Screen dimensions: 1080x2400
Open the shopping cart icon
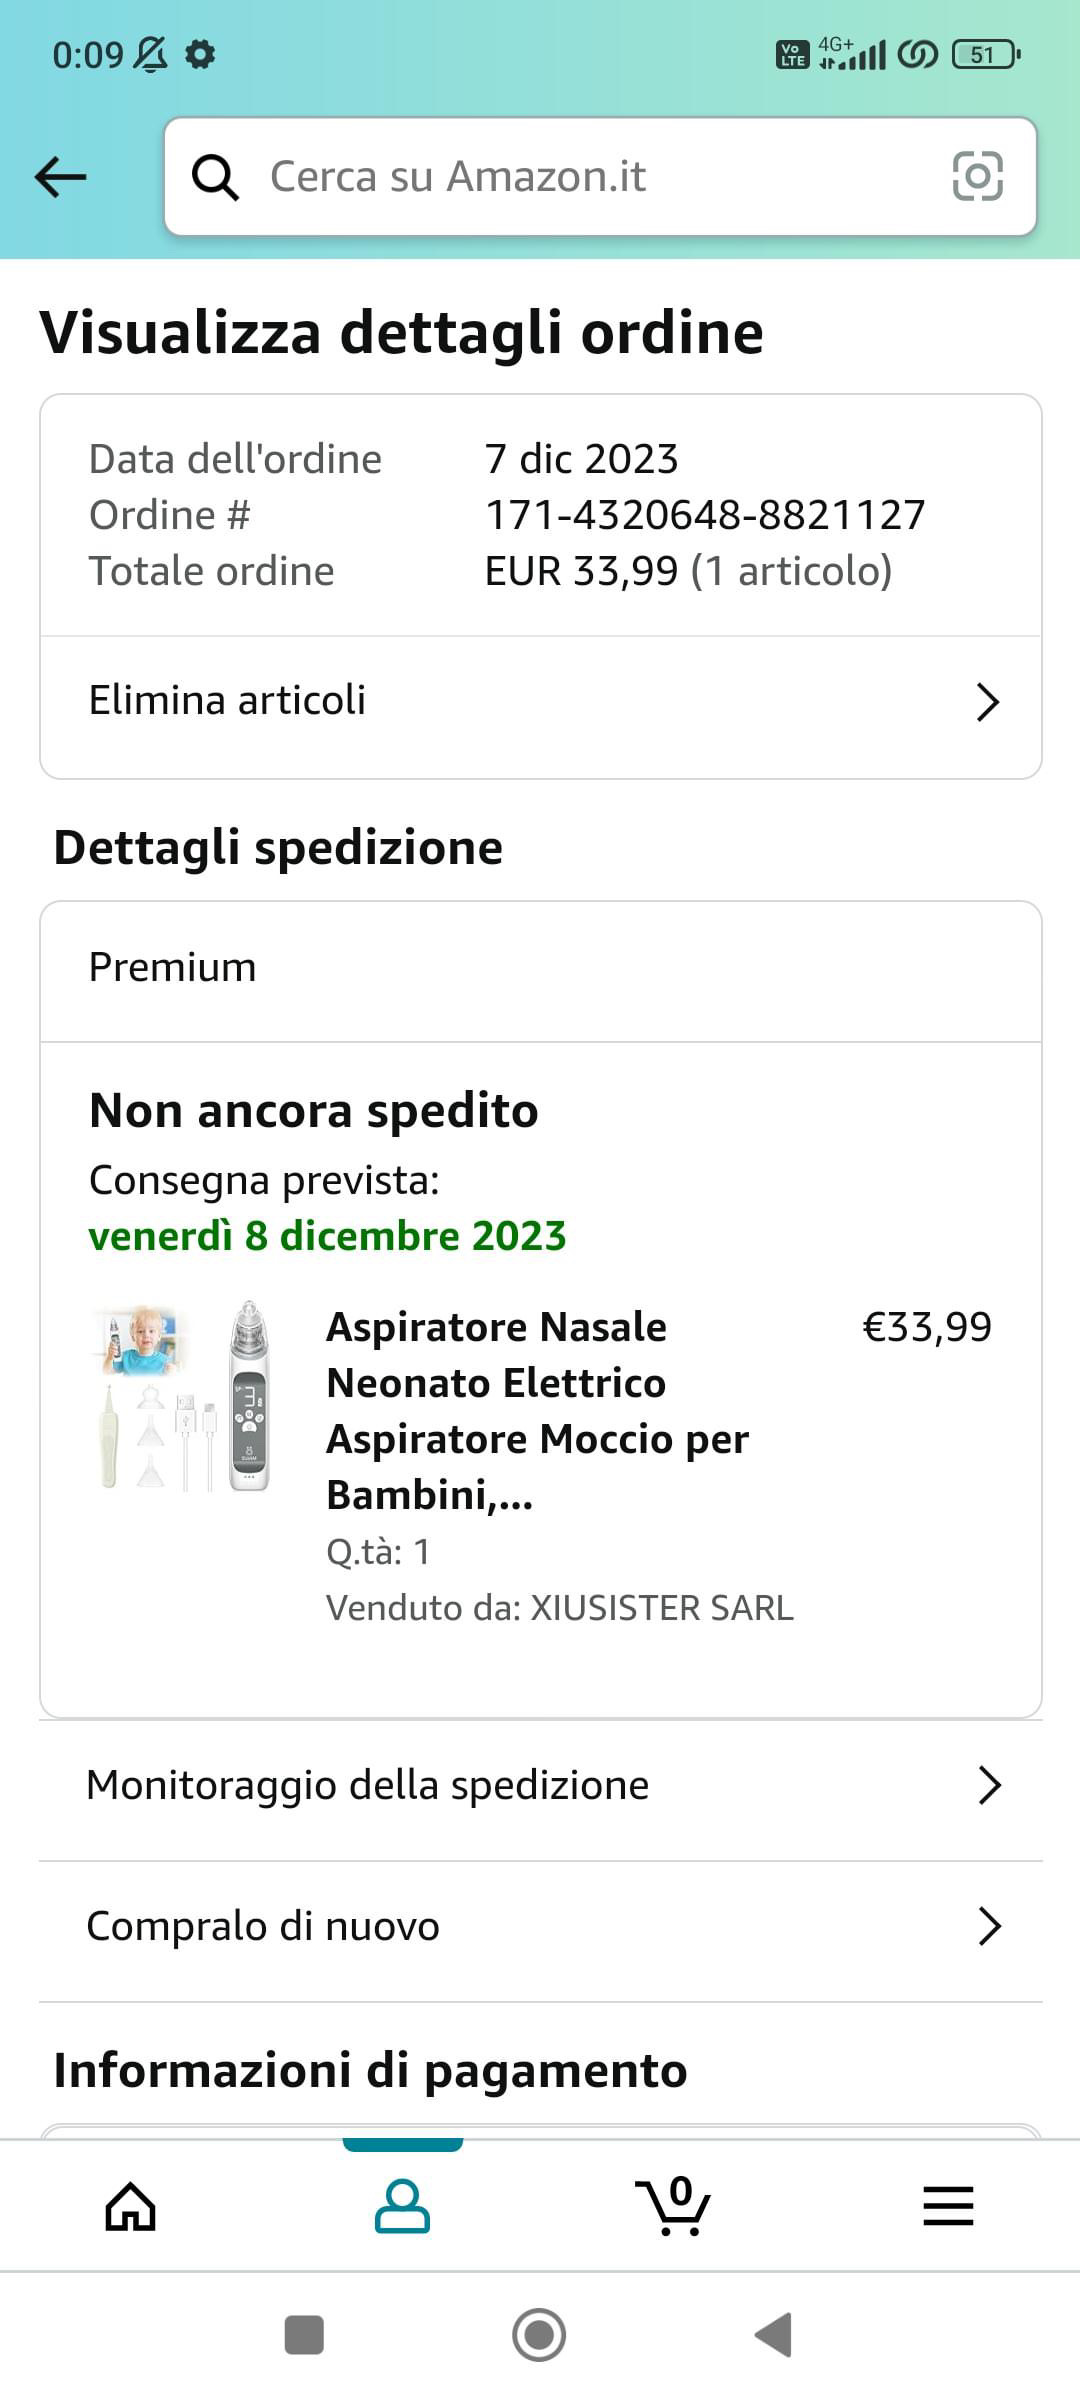point(673,2205)
